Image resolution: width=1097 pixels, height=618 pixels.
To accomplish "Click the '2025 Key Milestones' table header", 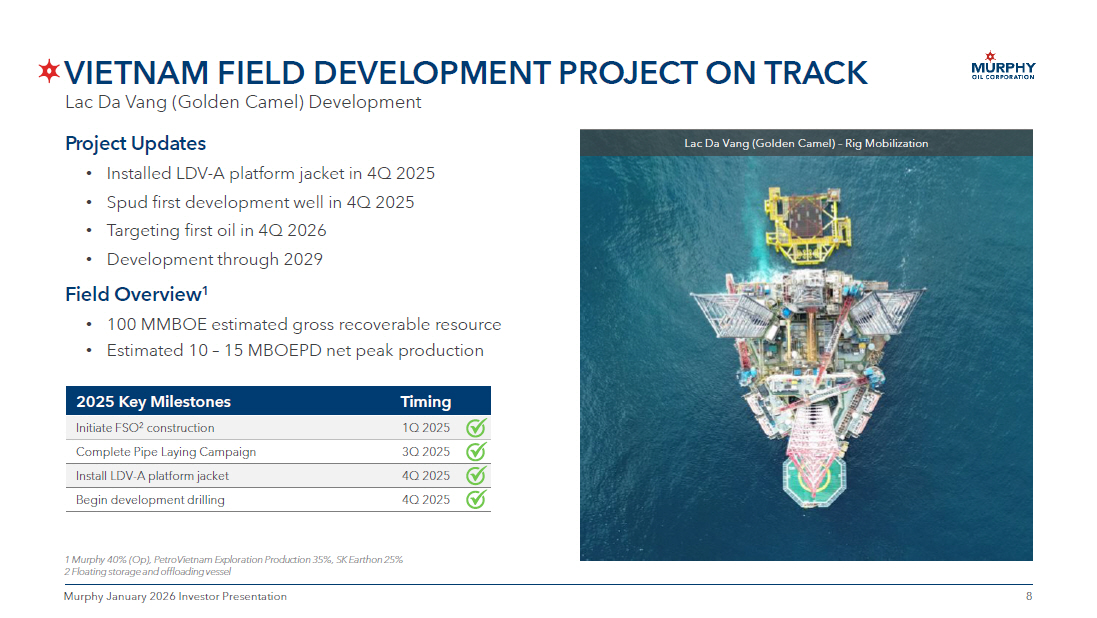I will click(x=153, y=402).
